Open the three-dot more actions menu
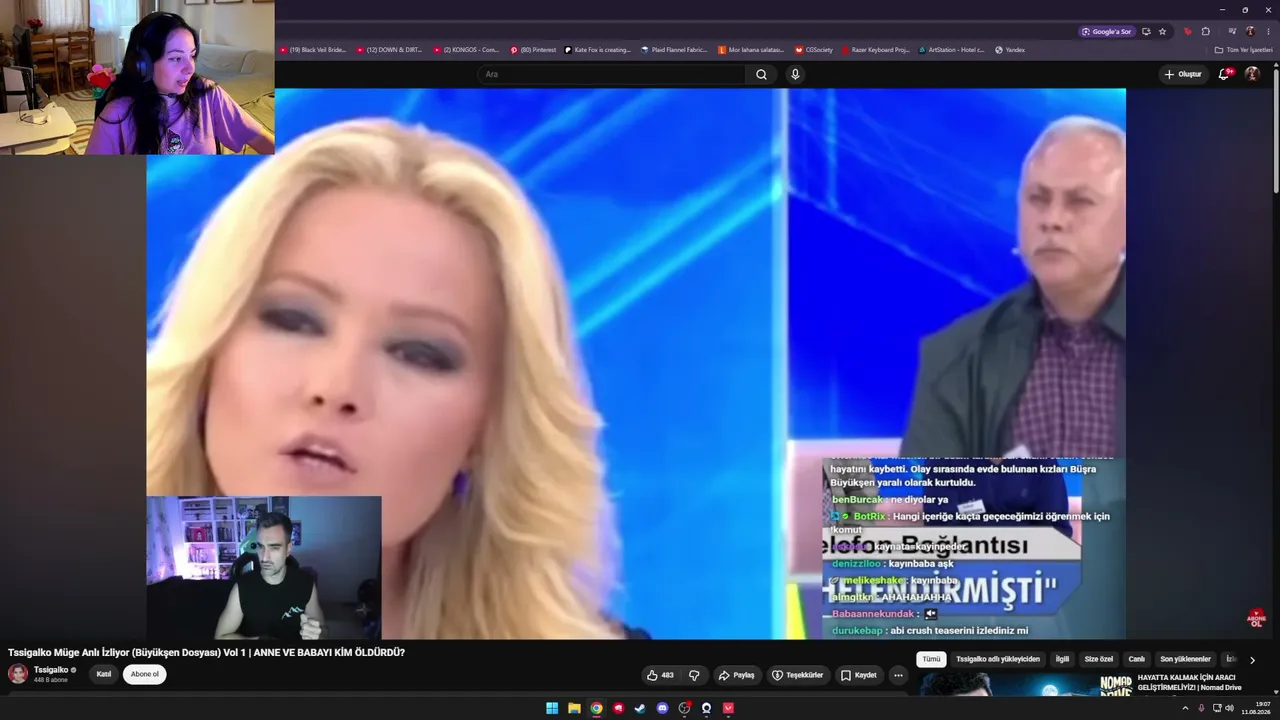 click(x=898, y=675)
